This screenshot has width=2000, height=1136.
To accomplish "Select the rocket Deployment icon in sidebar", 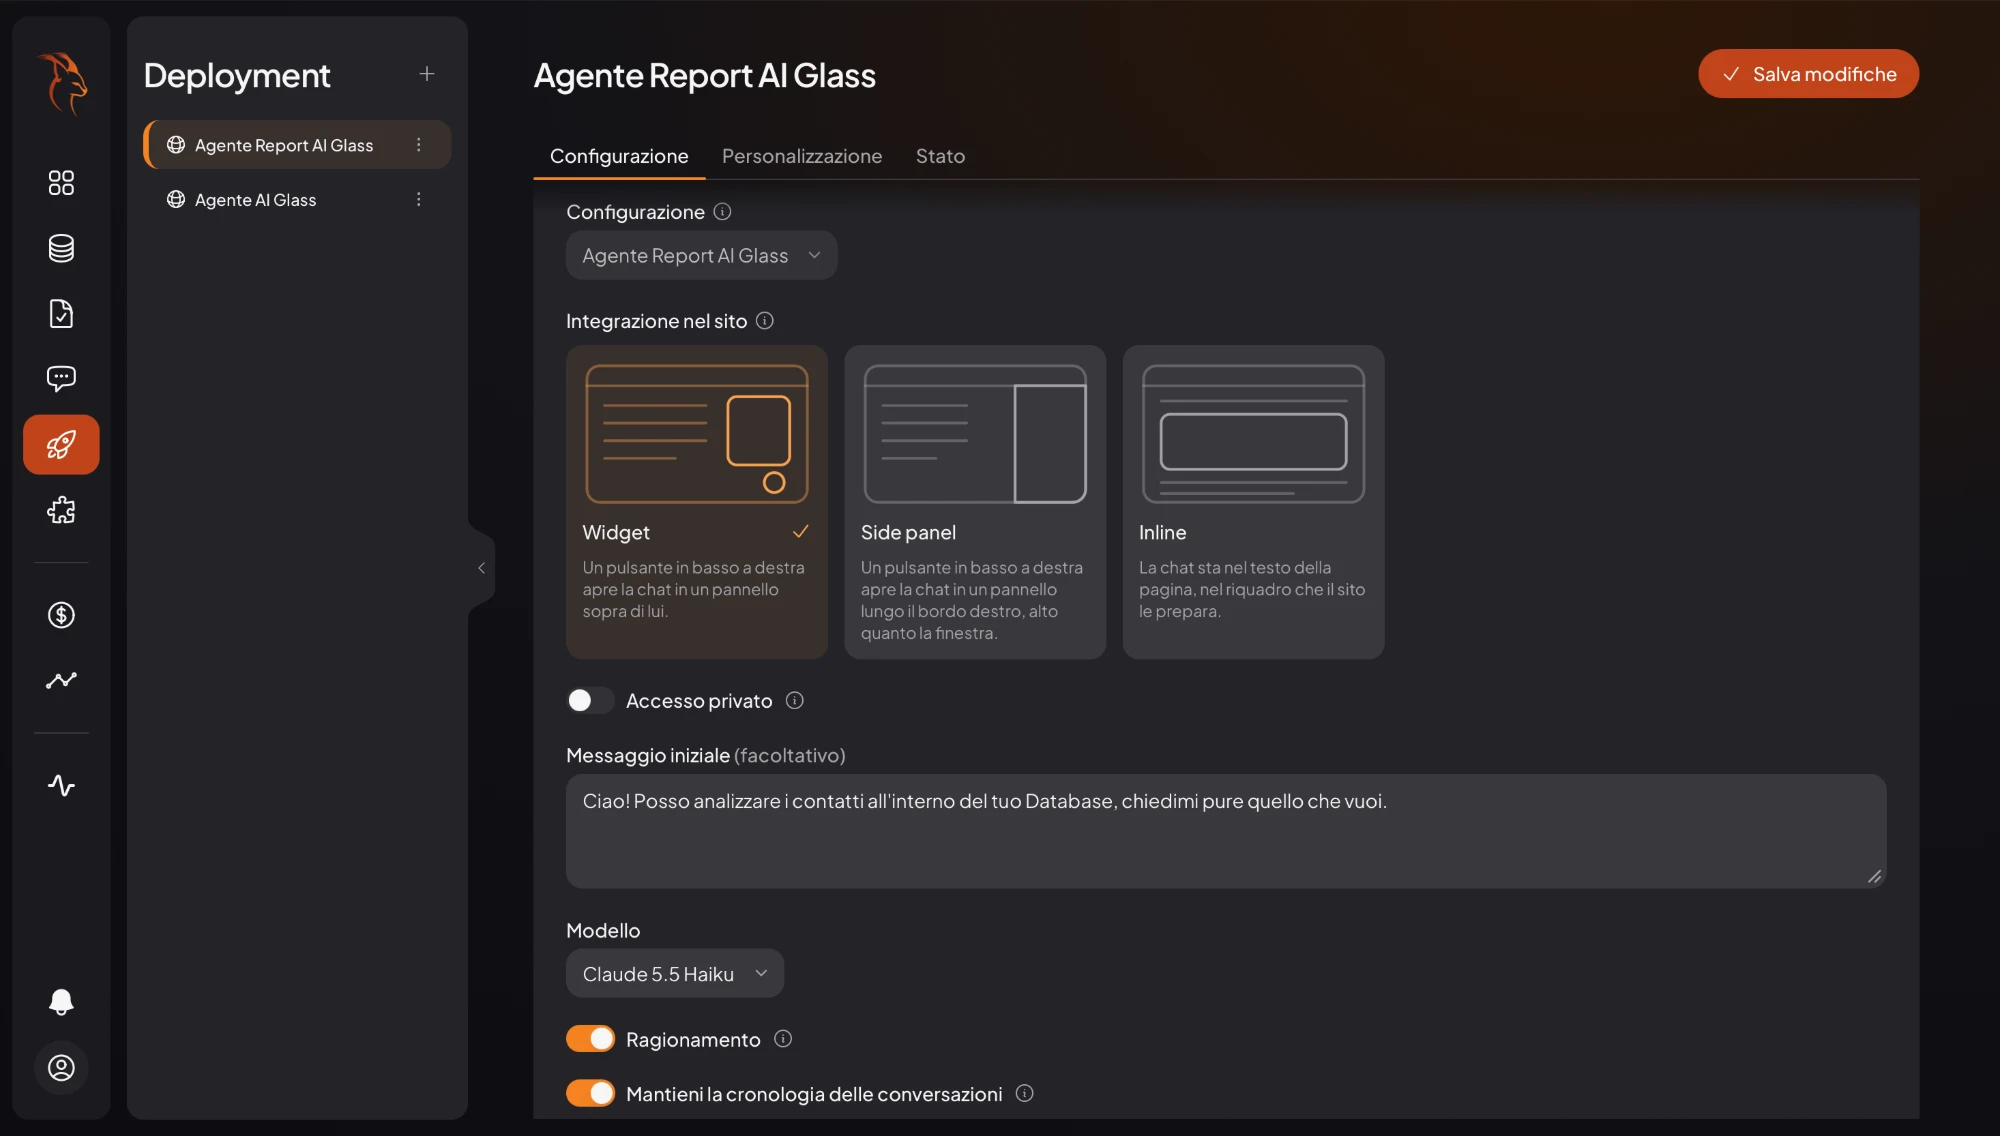I will (61, 444).
